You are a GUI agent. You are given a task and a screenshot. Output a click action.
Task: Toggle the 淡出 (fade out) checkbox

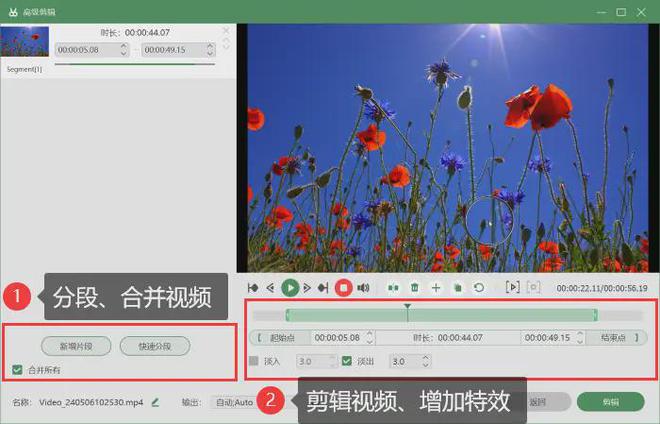tap(347, 361)
